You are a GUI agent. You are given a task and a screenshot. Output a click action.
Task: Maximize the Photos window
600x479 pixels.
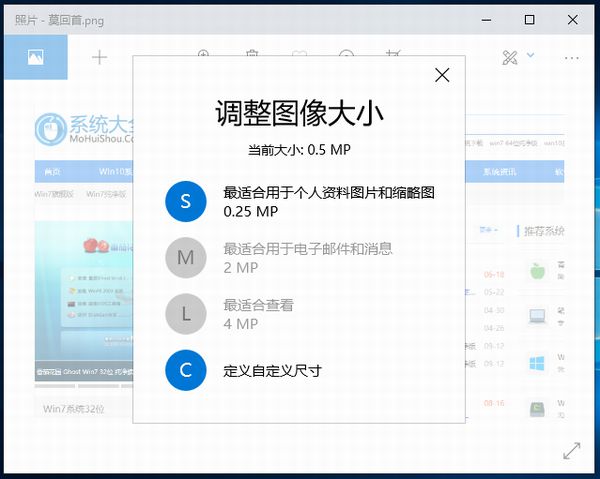[529, 19]
